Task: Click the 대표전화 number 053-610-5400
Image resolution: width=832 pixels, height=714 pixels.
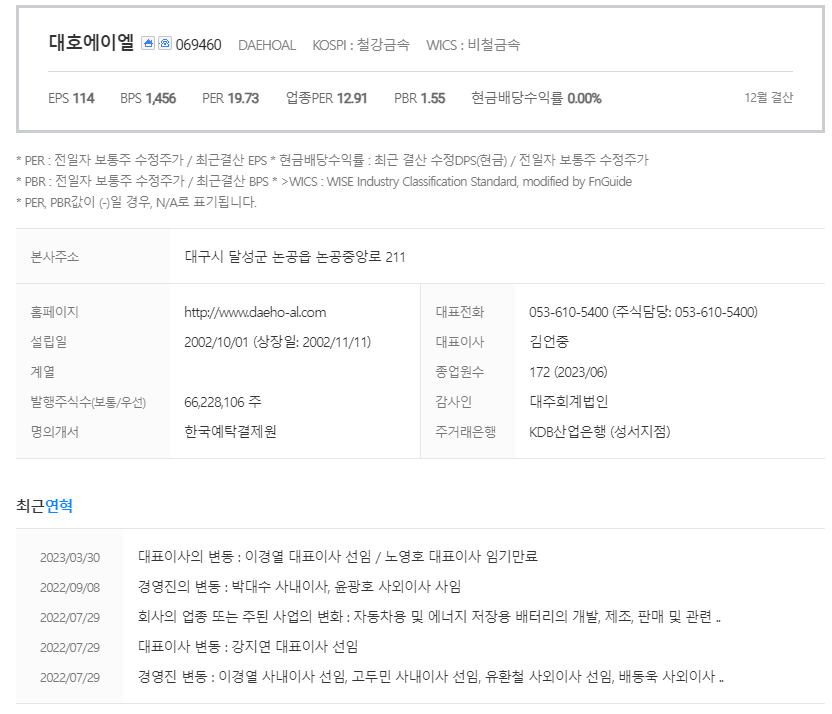Action: click(568, 312)
